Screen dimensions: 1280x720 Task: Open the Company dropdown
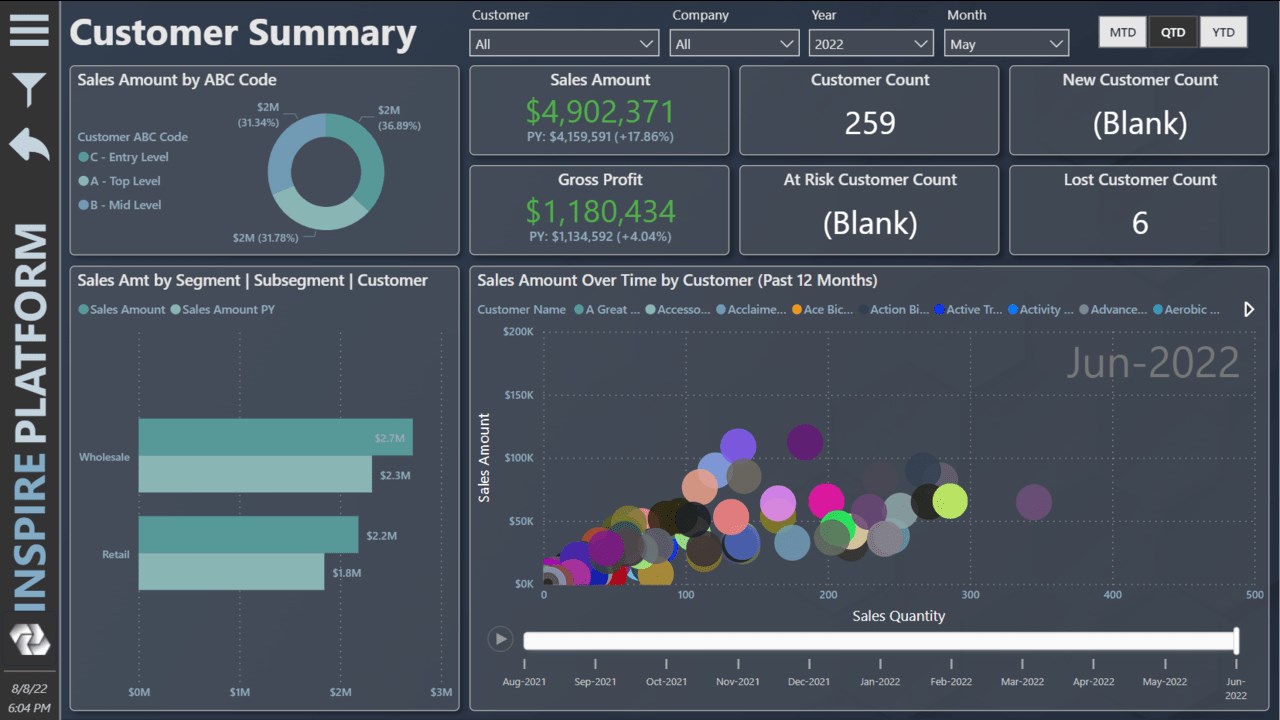click(x=734, y=44)
